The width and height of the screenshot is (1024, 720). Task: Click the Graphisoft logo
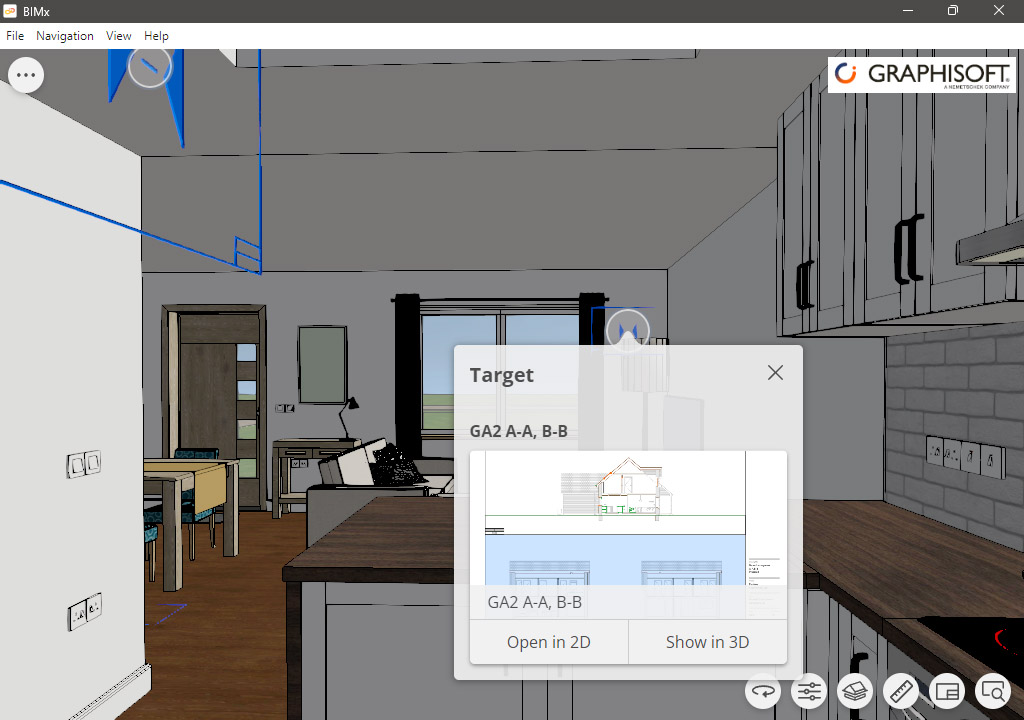click(x=920, y=75)
